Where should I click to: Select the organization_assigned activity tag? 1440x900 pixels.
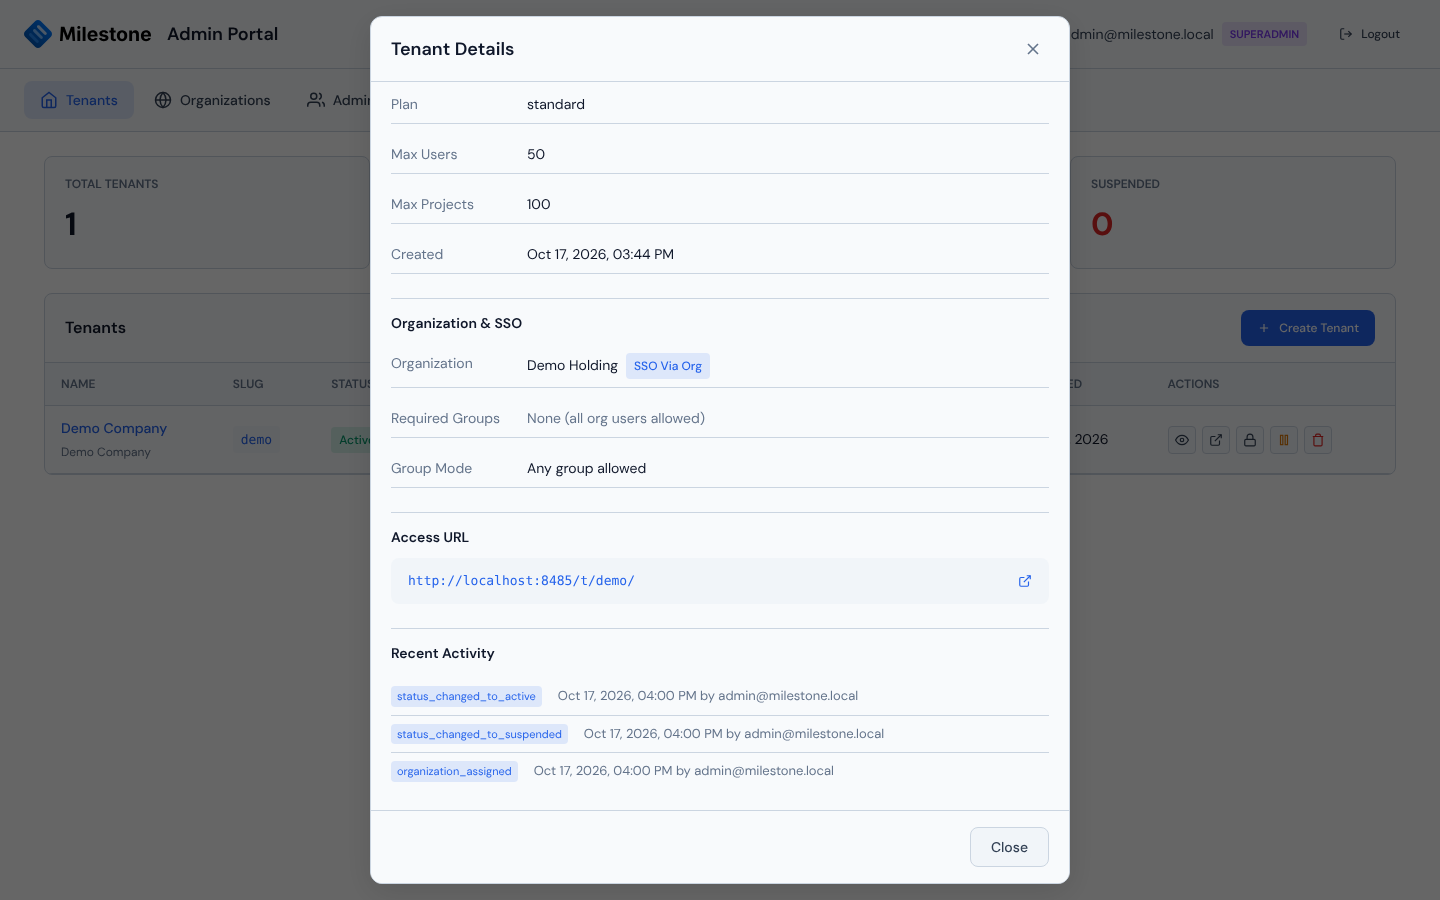454,771
